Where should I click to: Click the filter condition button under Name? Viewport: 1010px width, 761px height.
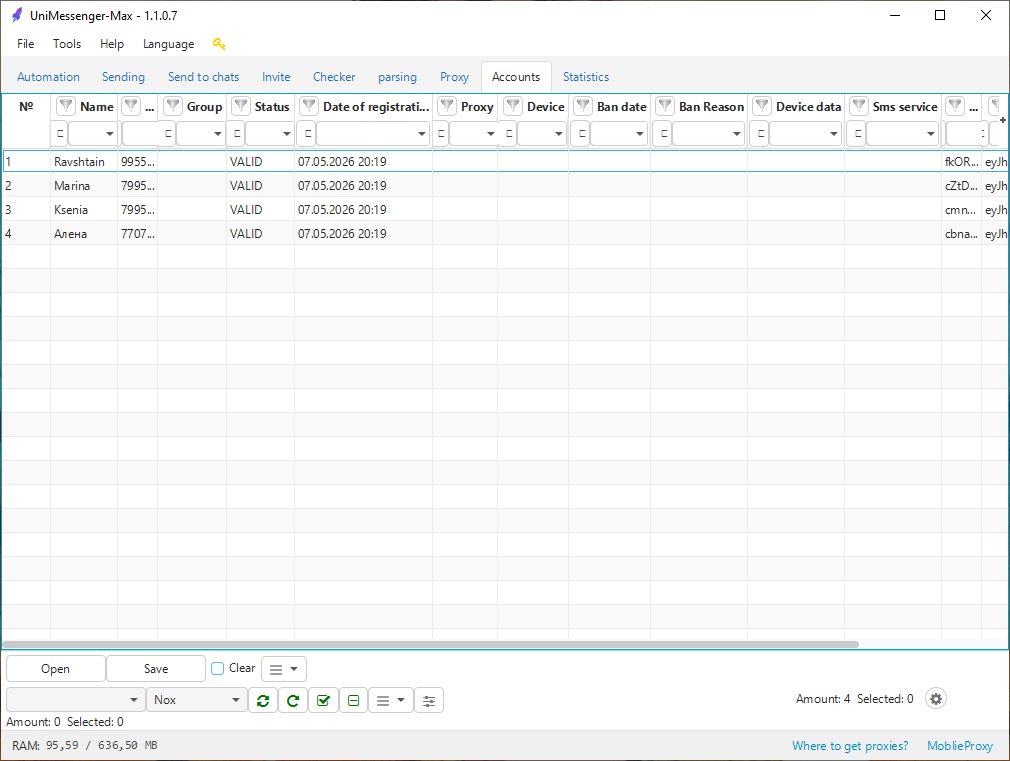point(60,133)
